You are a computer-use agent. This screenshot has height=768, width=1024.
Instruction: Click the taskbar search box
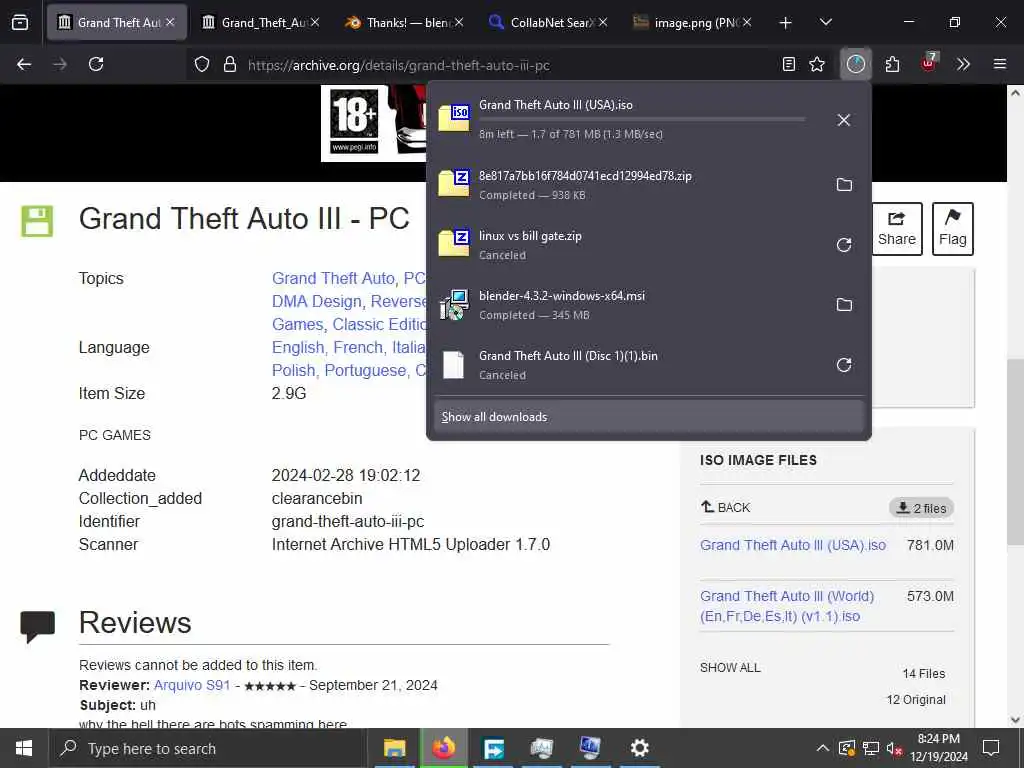[x=208, y=748]
